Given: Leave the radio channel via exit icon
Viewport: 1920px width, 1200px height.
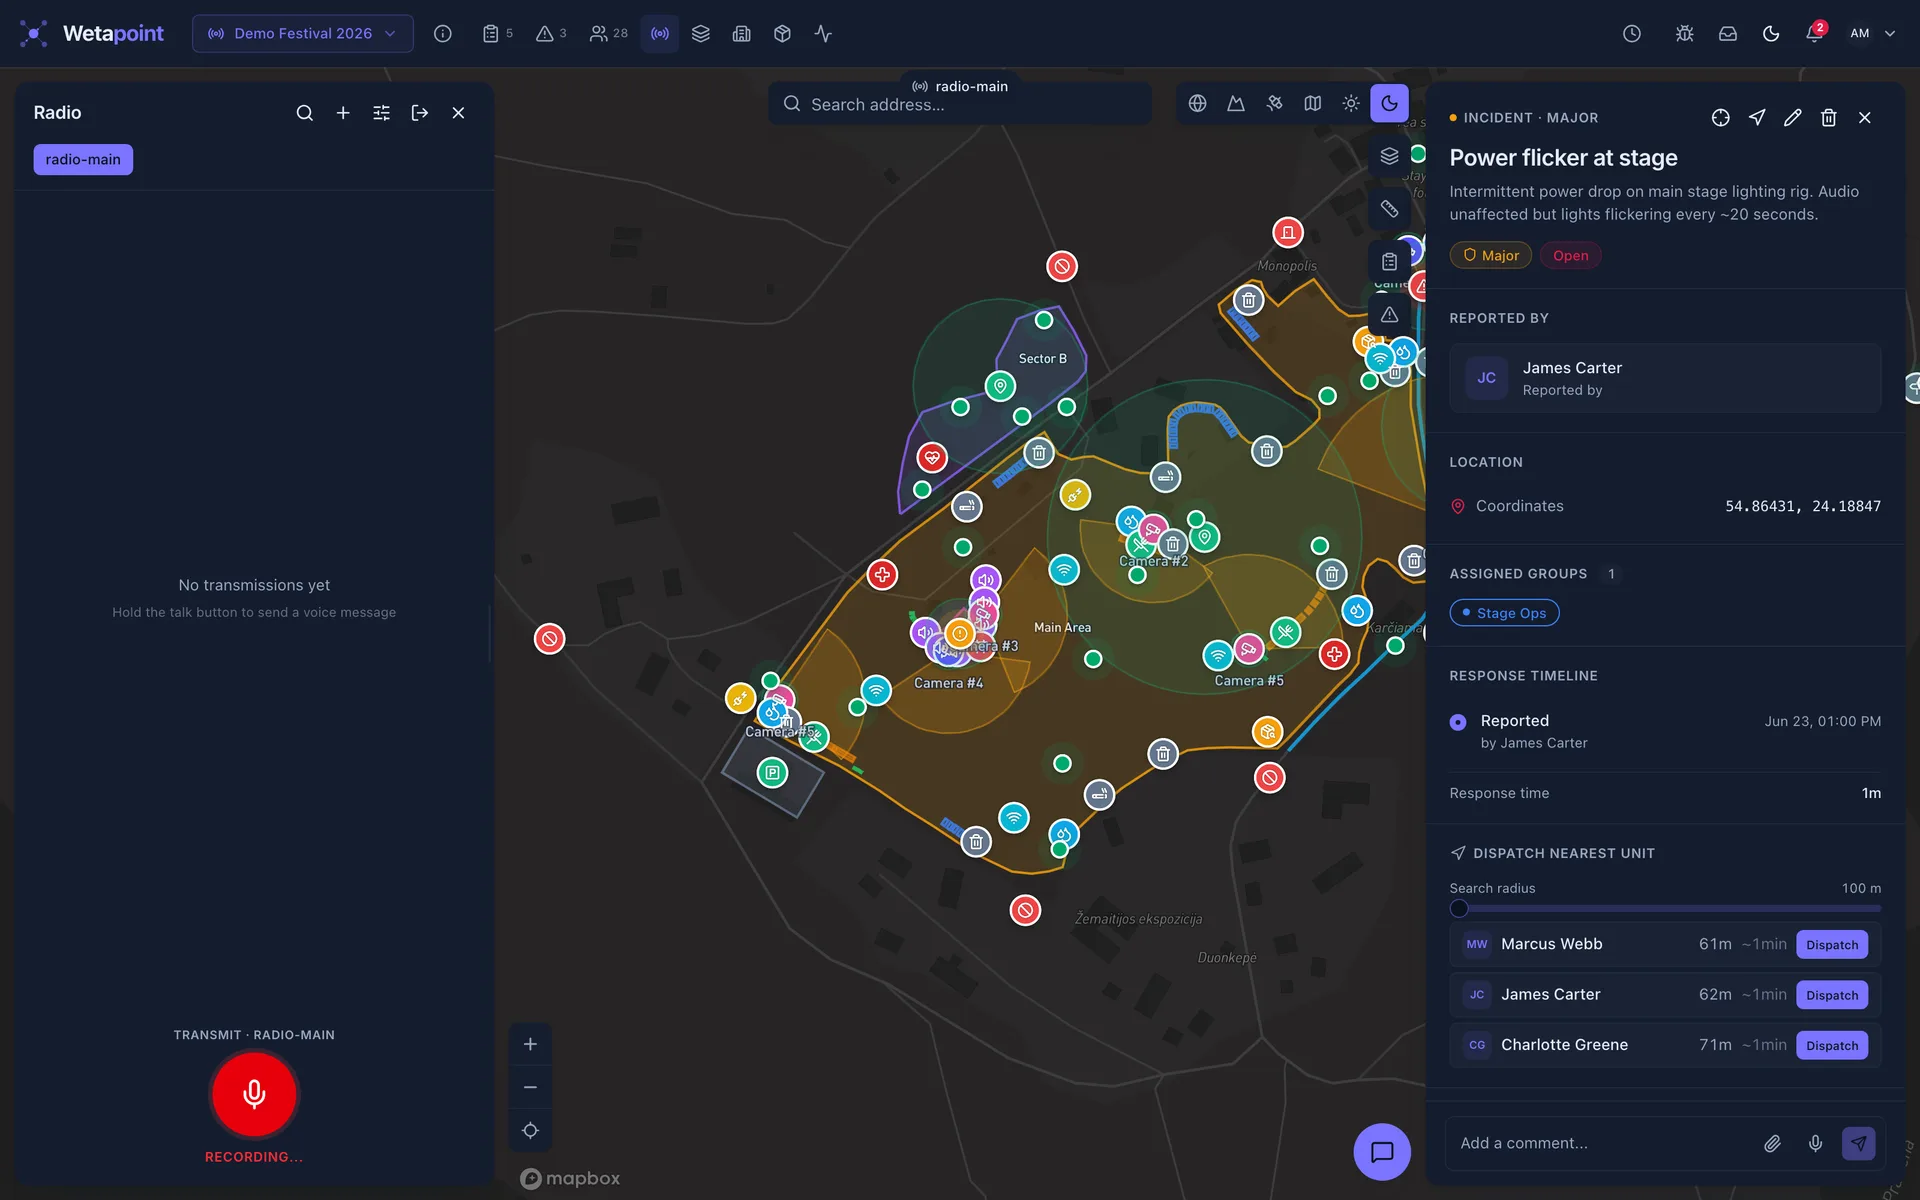Looking at the screenshot, I should click(x=420, y=113).
